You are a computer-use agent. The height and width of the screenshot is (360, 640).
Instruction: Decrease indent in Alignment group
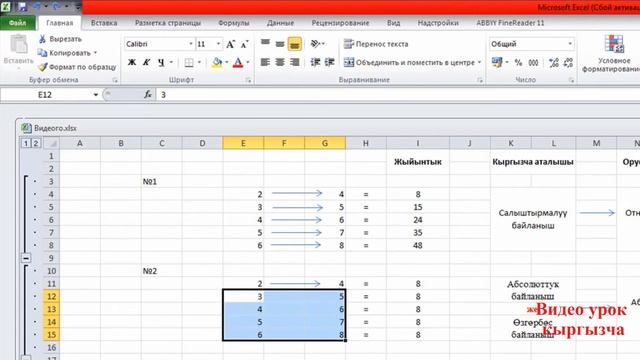315,62
